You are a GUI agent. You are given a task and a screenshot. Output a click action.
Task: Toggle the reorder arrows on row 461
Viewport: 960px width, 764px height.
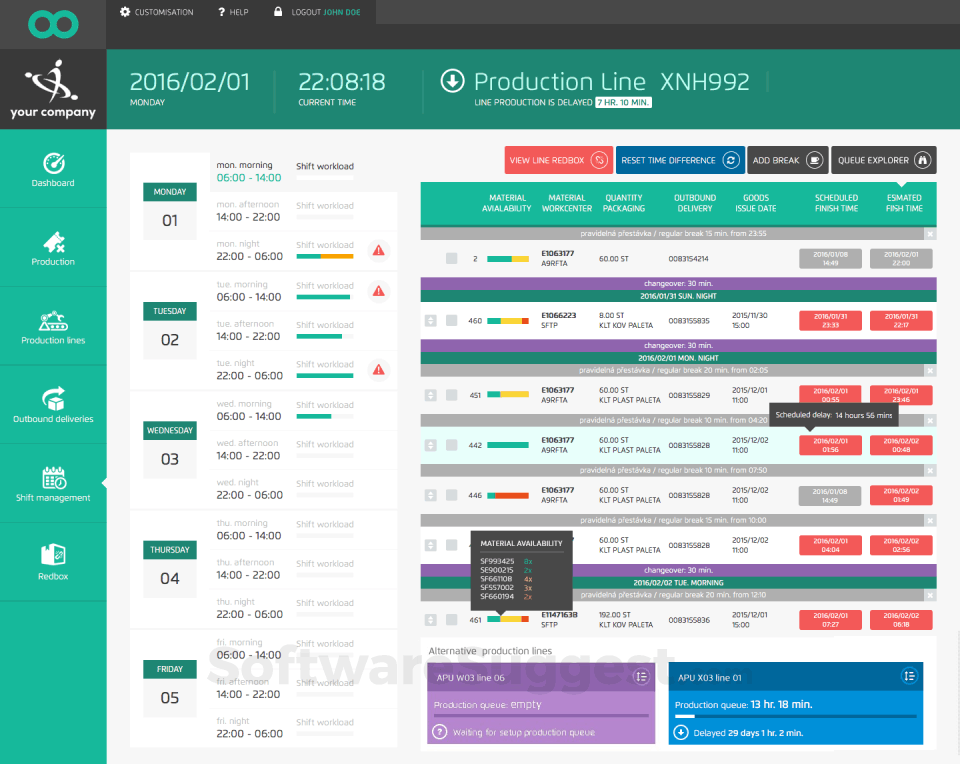coord(431,620)
